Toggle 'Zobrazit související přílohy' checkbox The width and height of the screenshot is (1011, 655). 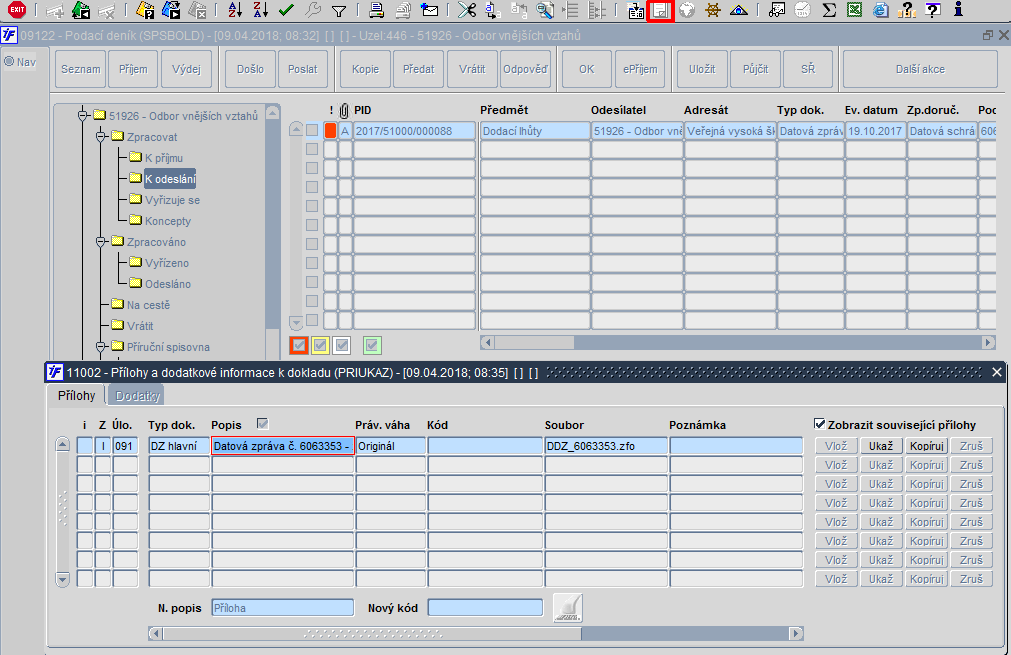pos(820,425)
